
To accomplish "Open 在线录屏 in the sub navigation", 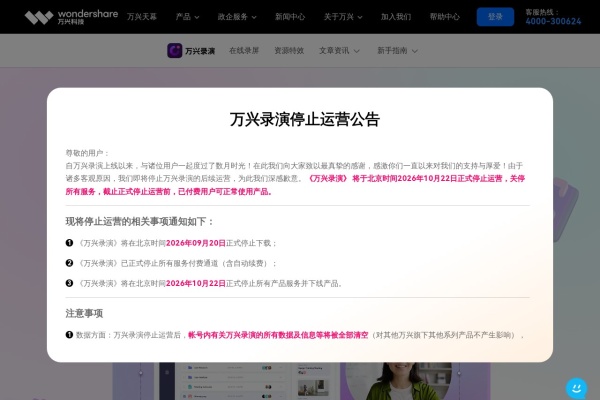I will coord(244,51).
